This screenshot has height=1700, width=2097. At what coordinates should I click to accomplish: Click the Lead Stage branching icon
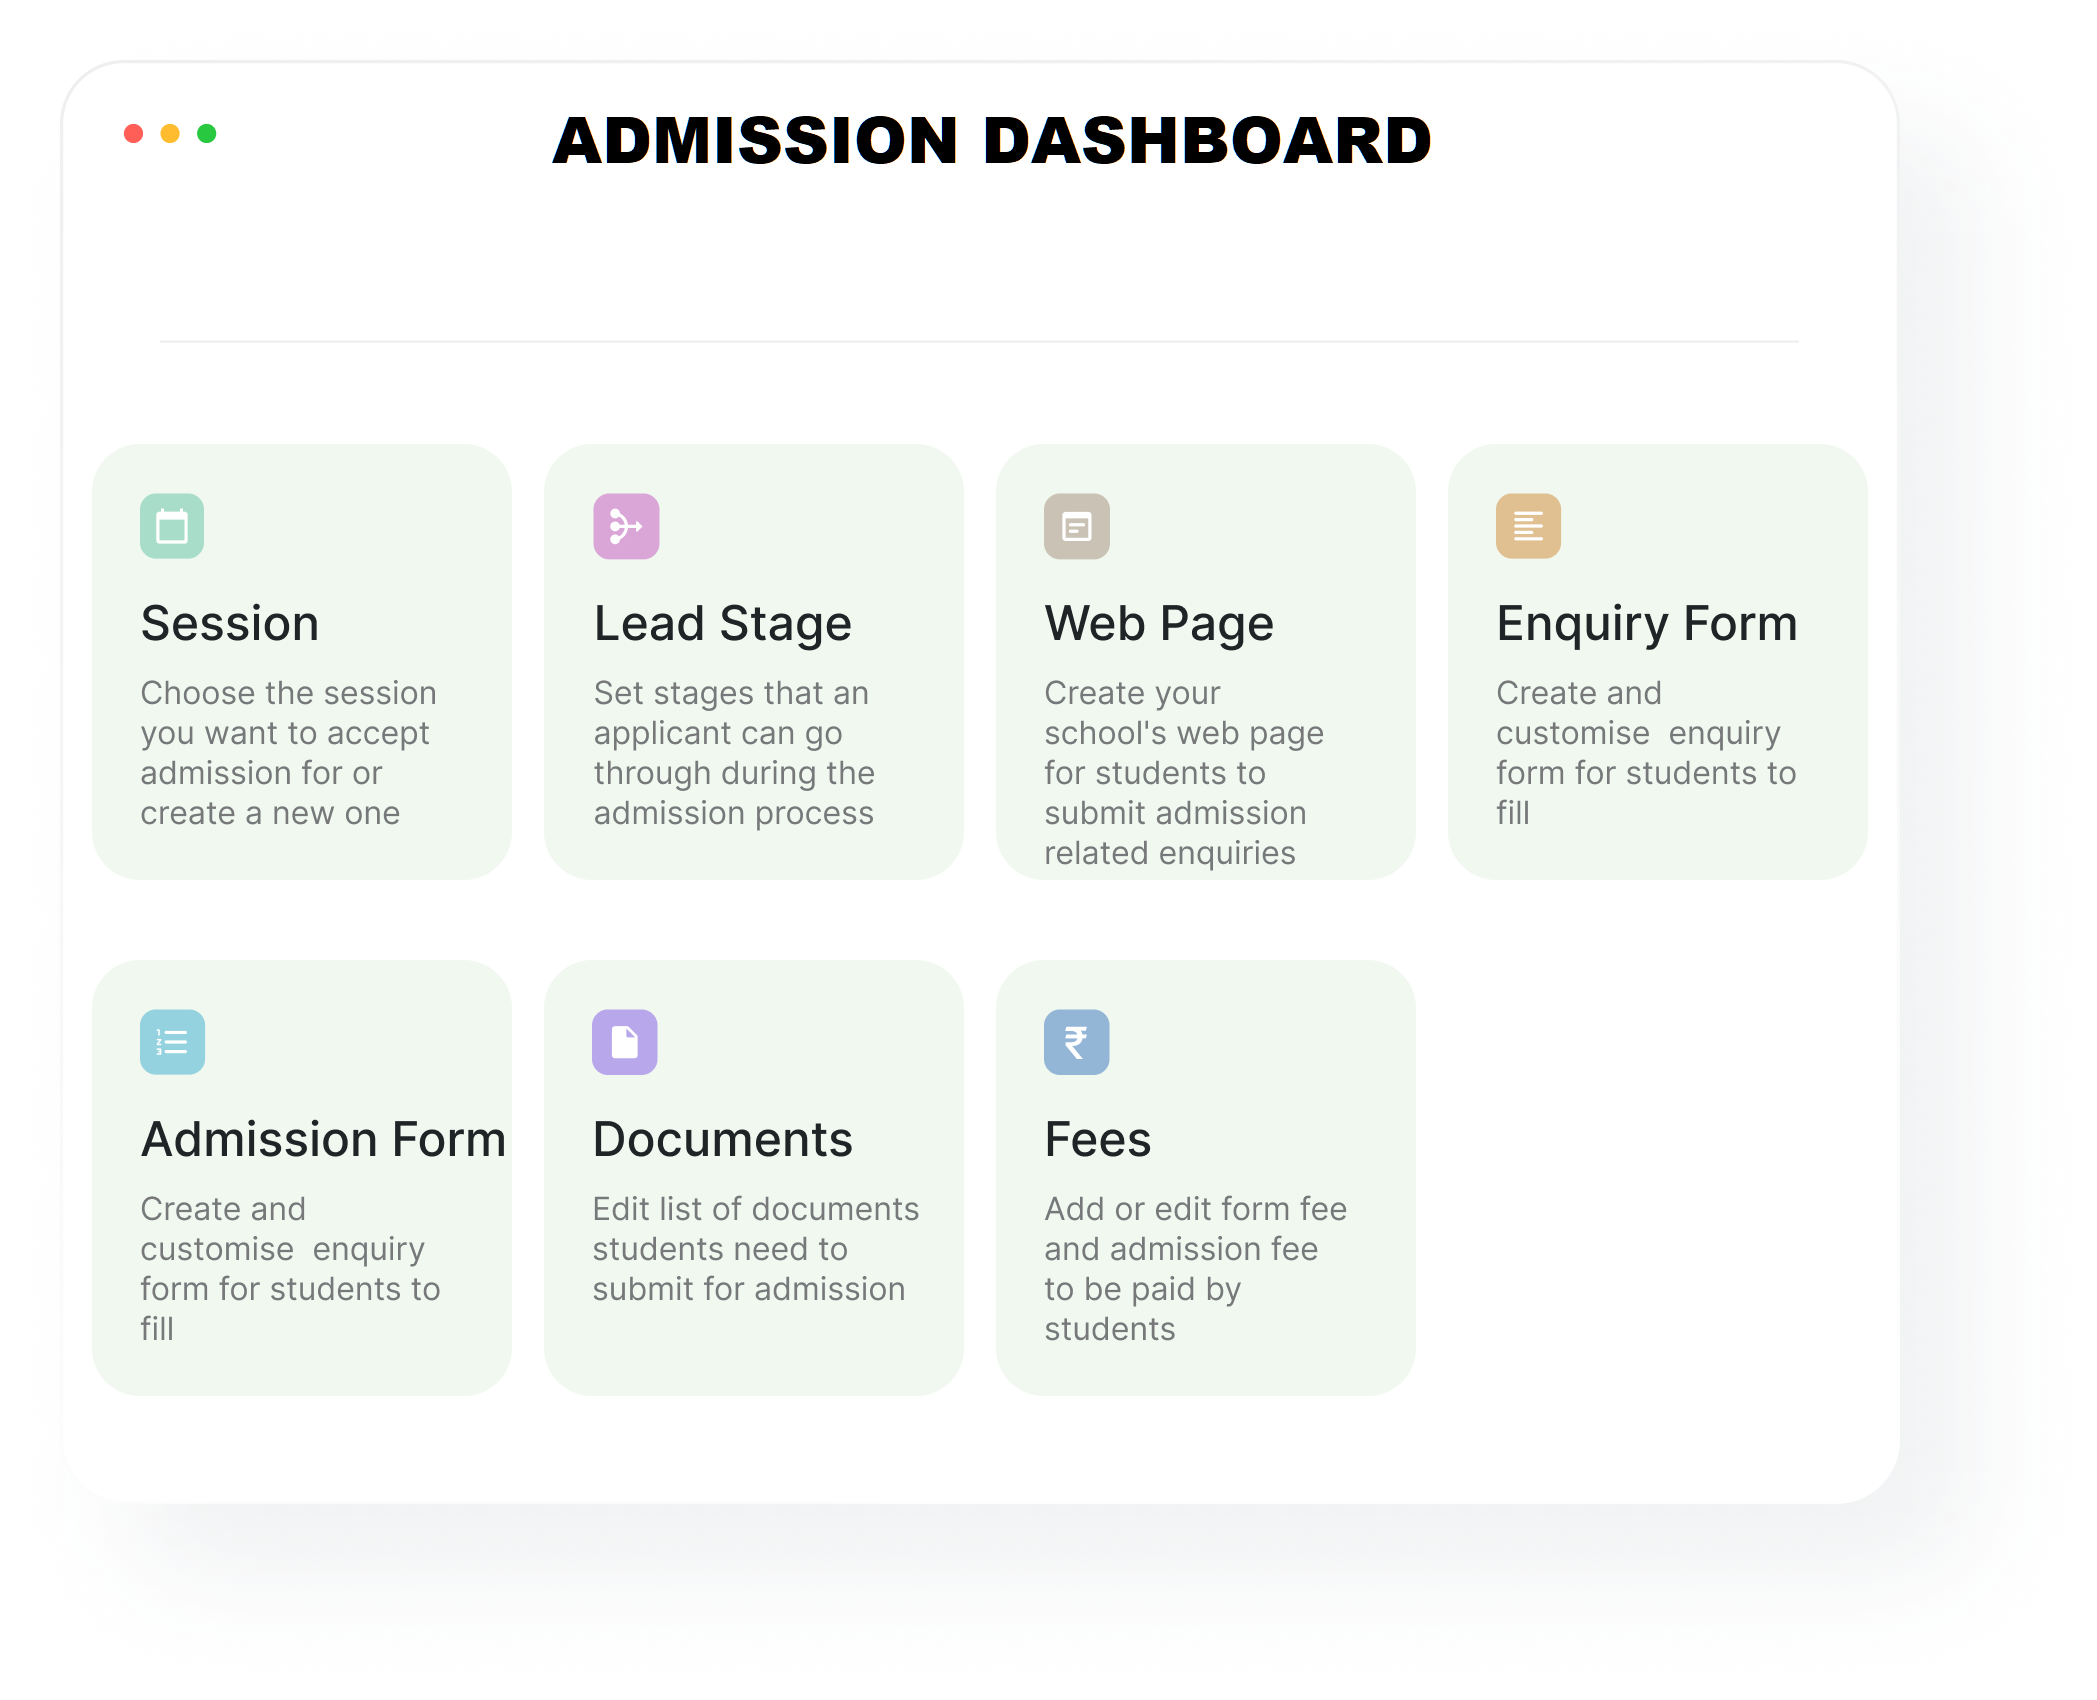click(x=626, y=526)
